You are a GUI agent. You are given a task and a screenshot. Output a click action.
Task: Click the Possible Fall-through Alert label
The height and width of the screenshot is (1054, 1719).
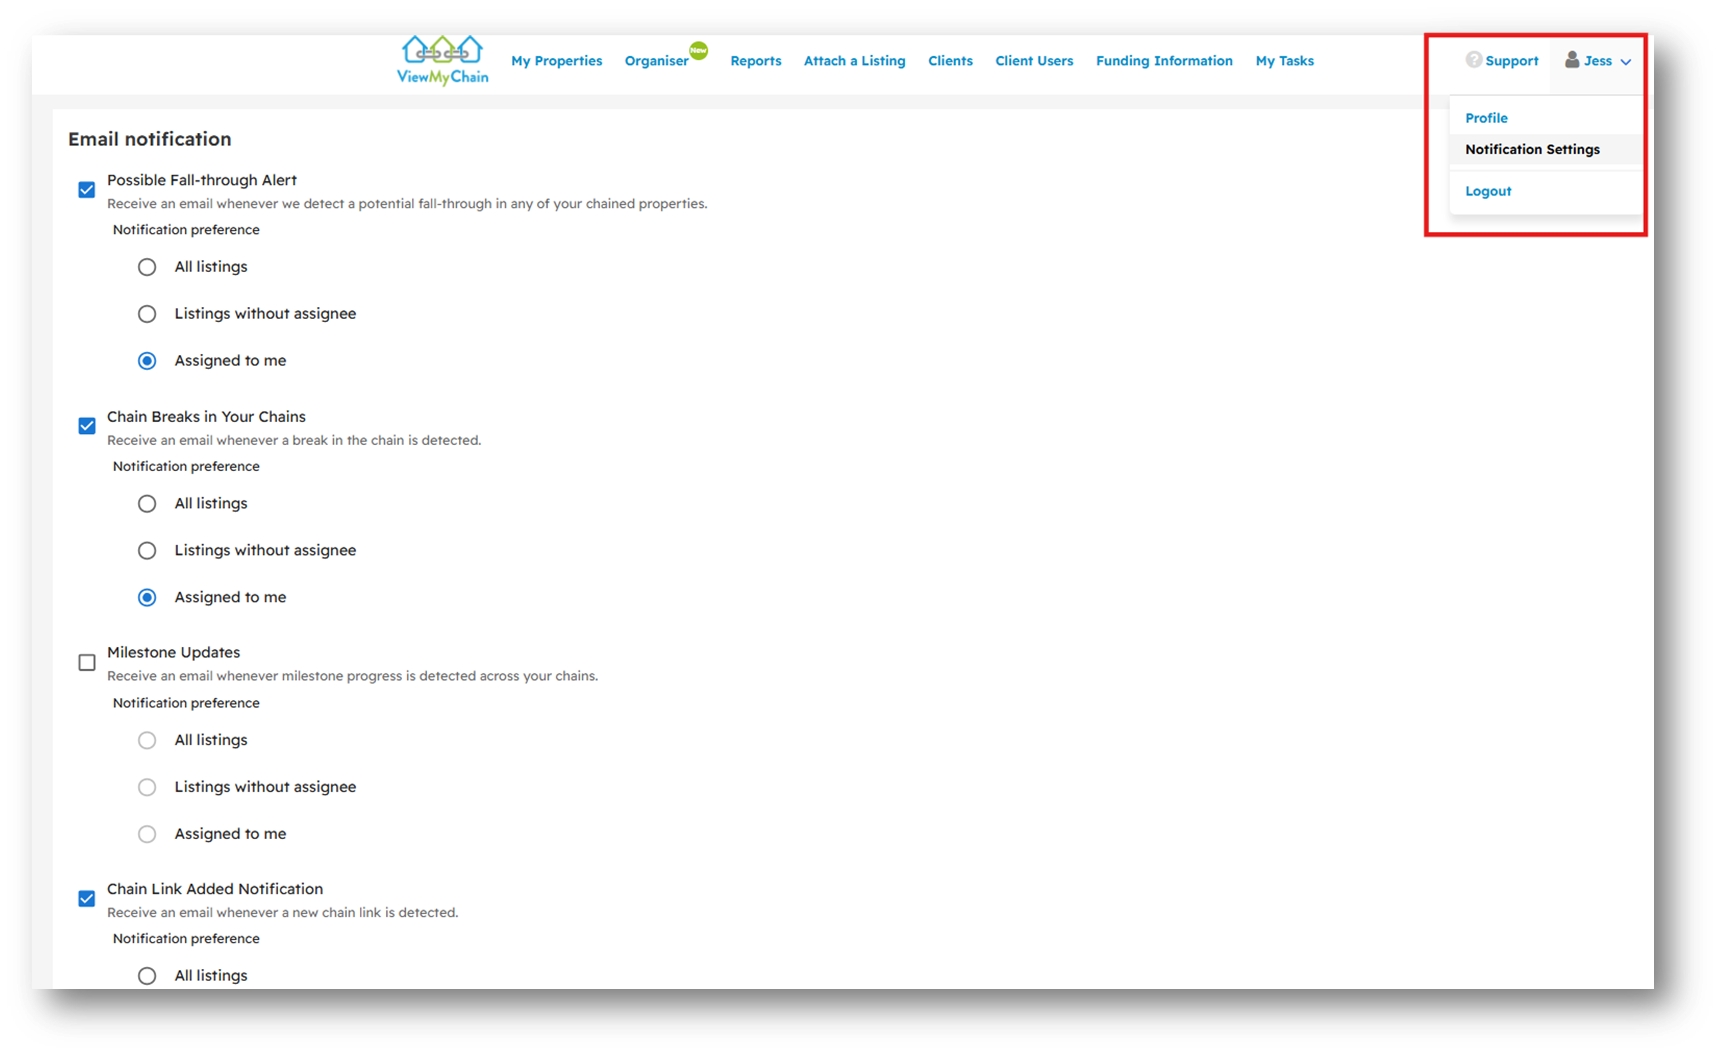click(202, 180)
